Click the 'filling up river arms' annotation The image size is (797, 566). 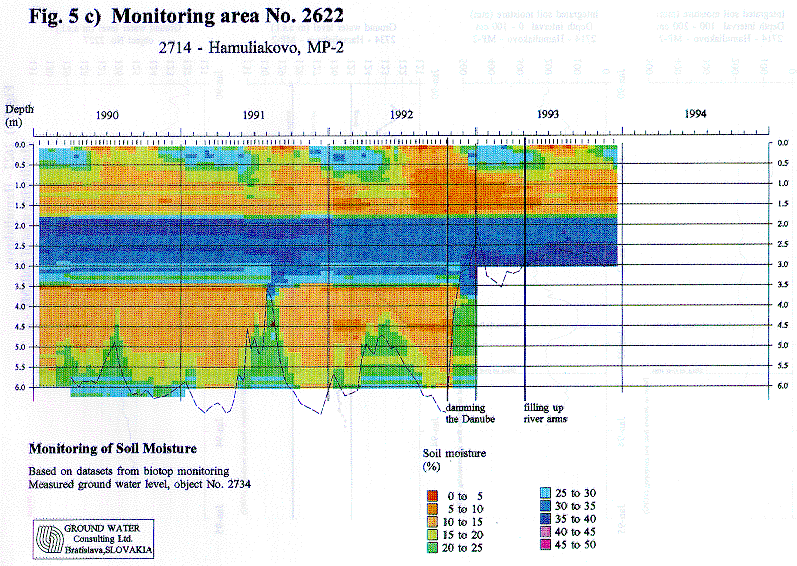545,413
